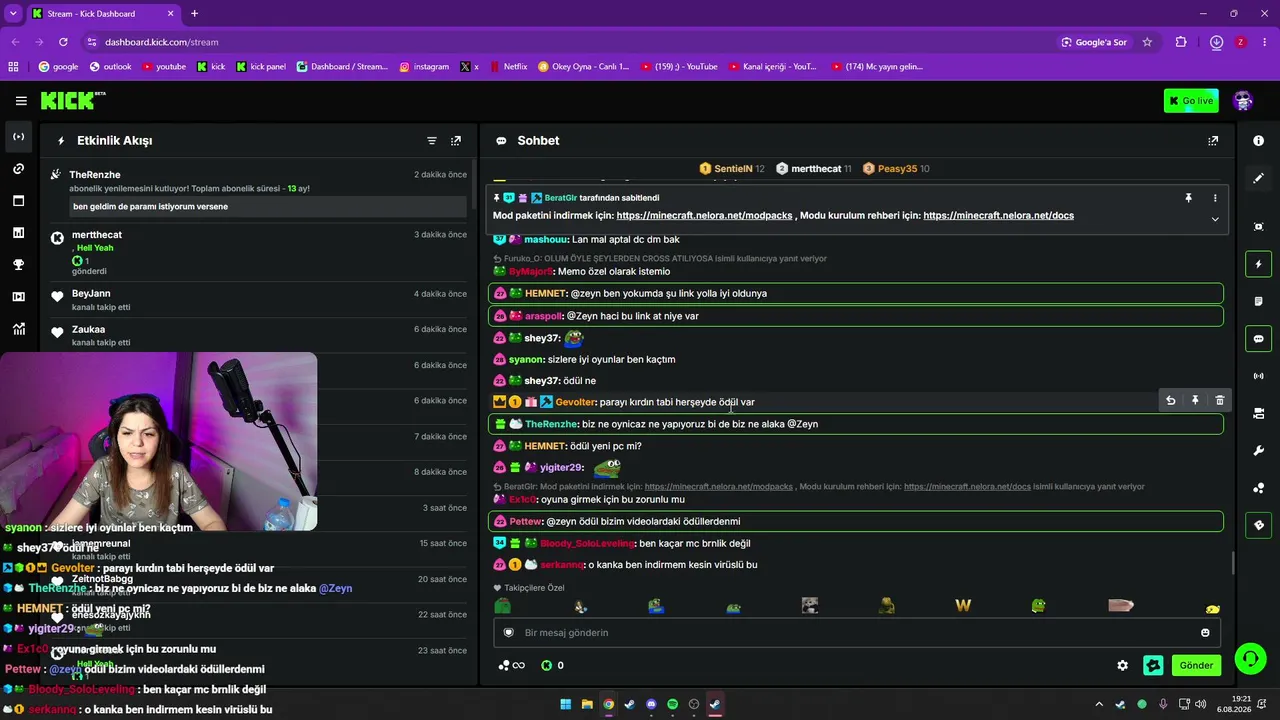The height and width of the screenshot is (720, 1280).
Task: Bookmark this page with the star icon
Action: pos(1147,42)
